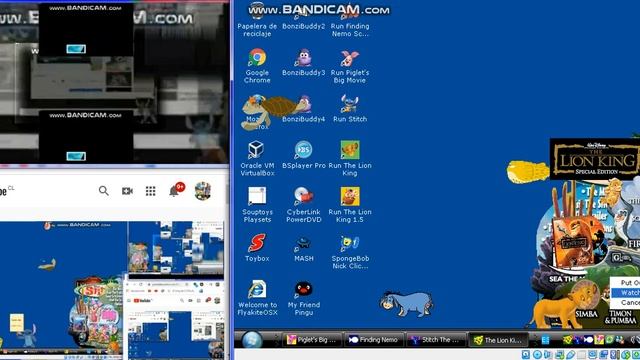640x360 pixels.
Task: Click the SIMBA character label
Action: point(587,314)
